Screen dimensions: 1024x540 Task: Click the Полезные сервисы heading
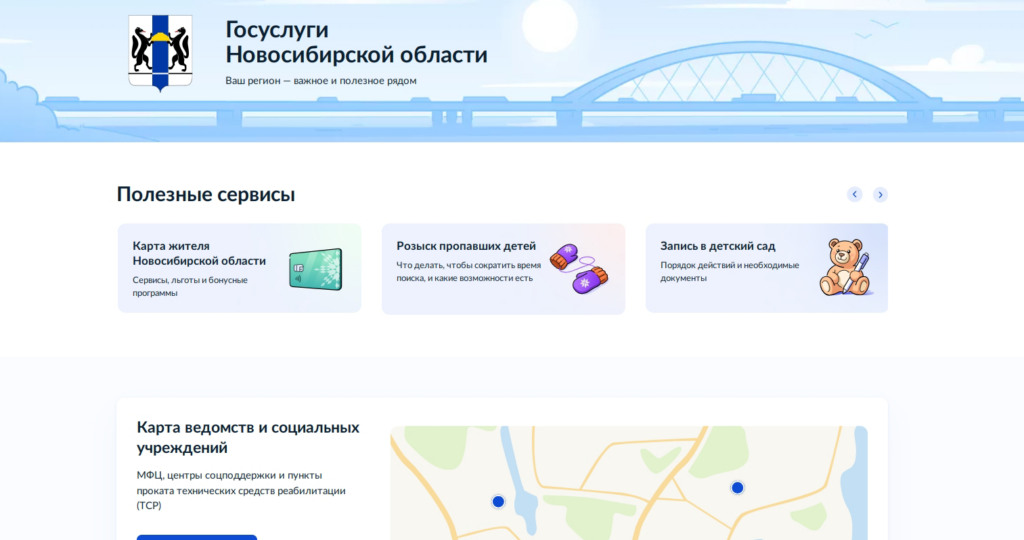pos(206,195)
